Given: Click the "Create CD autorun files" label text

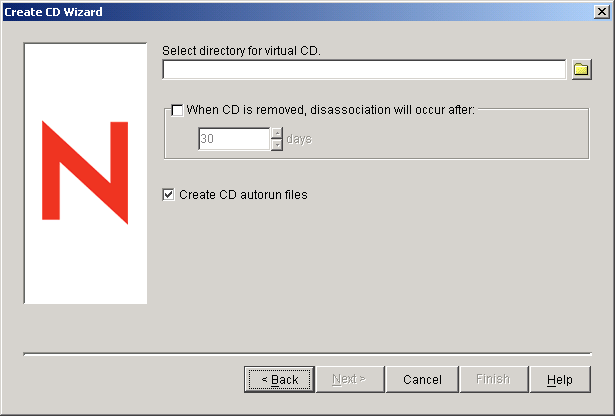Looking at the screenshot, I should [x=243, y=195].
